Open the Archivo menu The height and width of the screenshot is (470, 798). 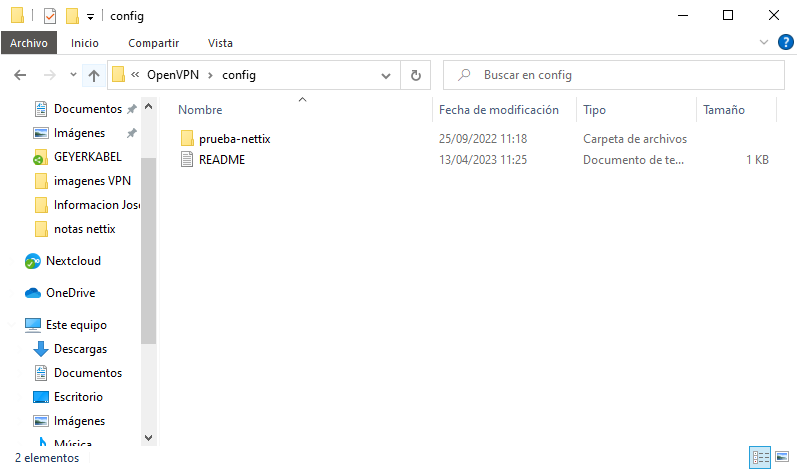pos(30,43)
